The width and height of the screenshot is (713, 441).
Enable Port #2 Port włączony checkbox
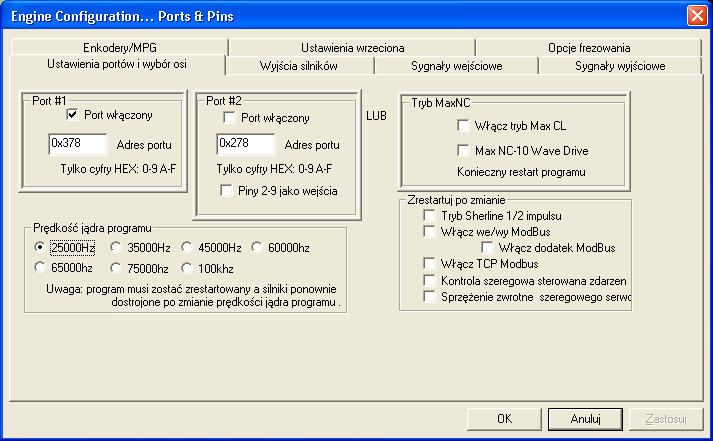[x=229, y=118]
